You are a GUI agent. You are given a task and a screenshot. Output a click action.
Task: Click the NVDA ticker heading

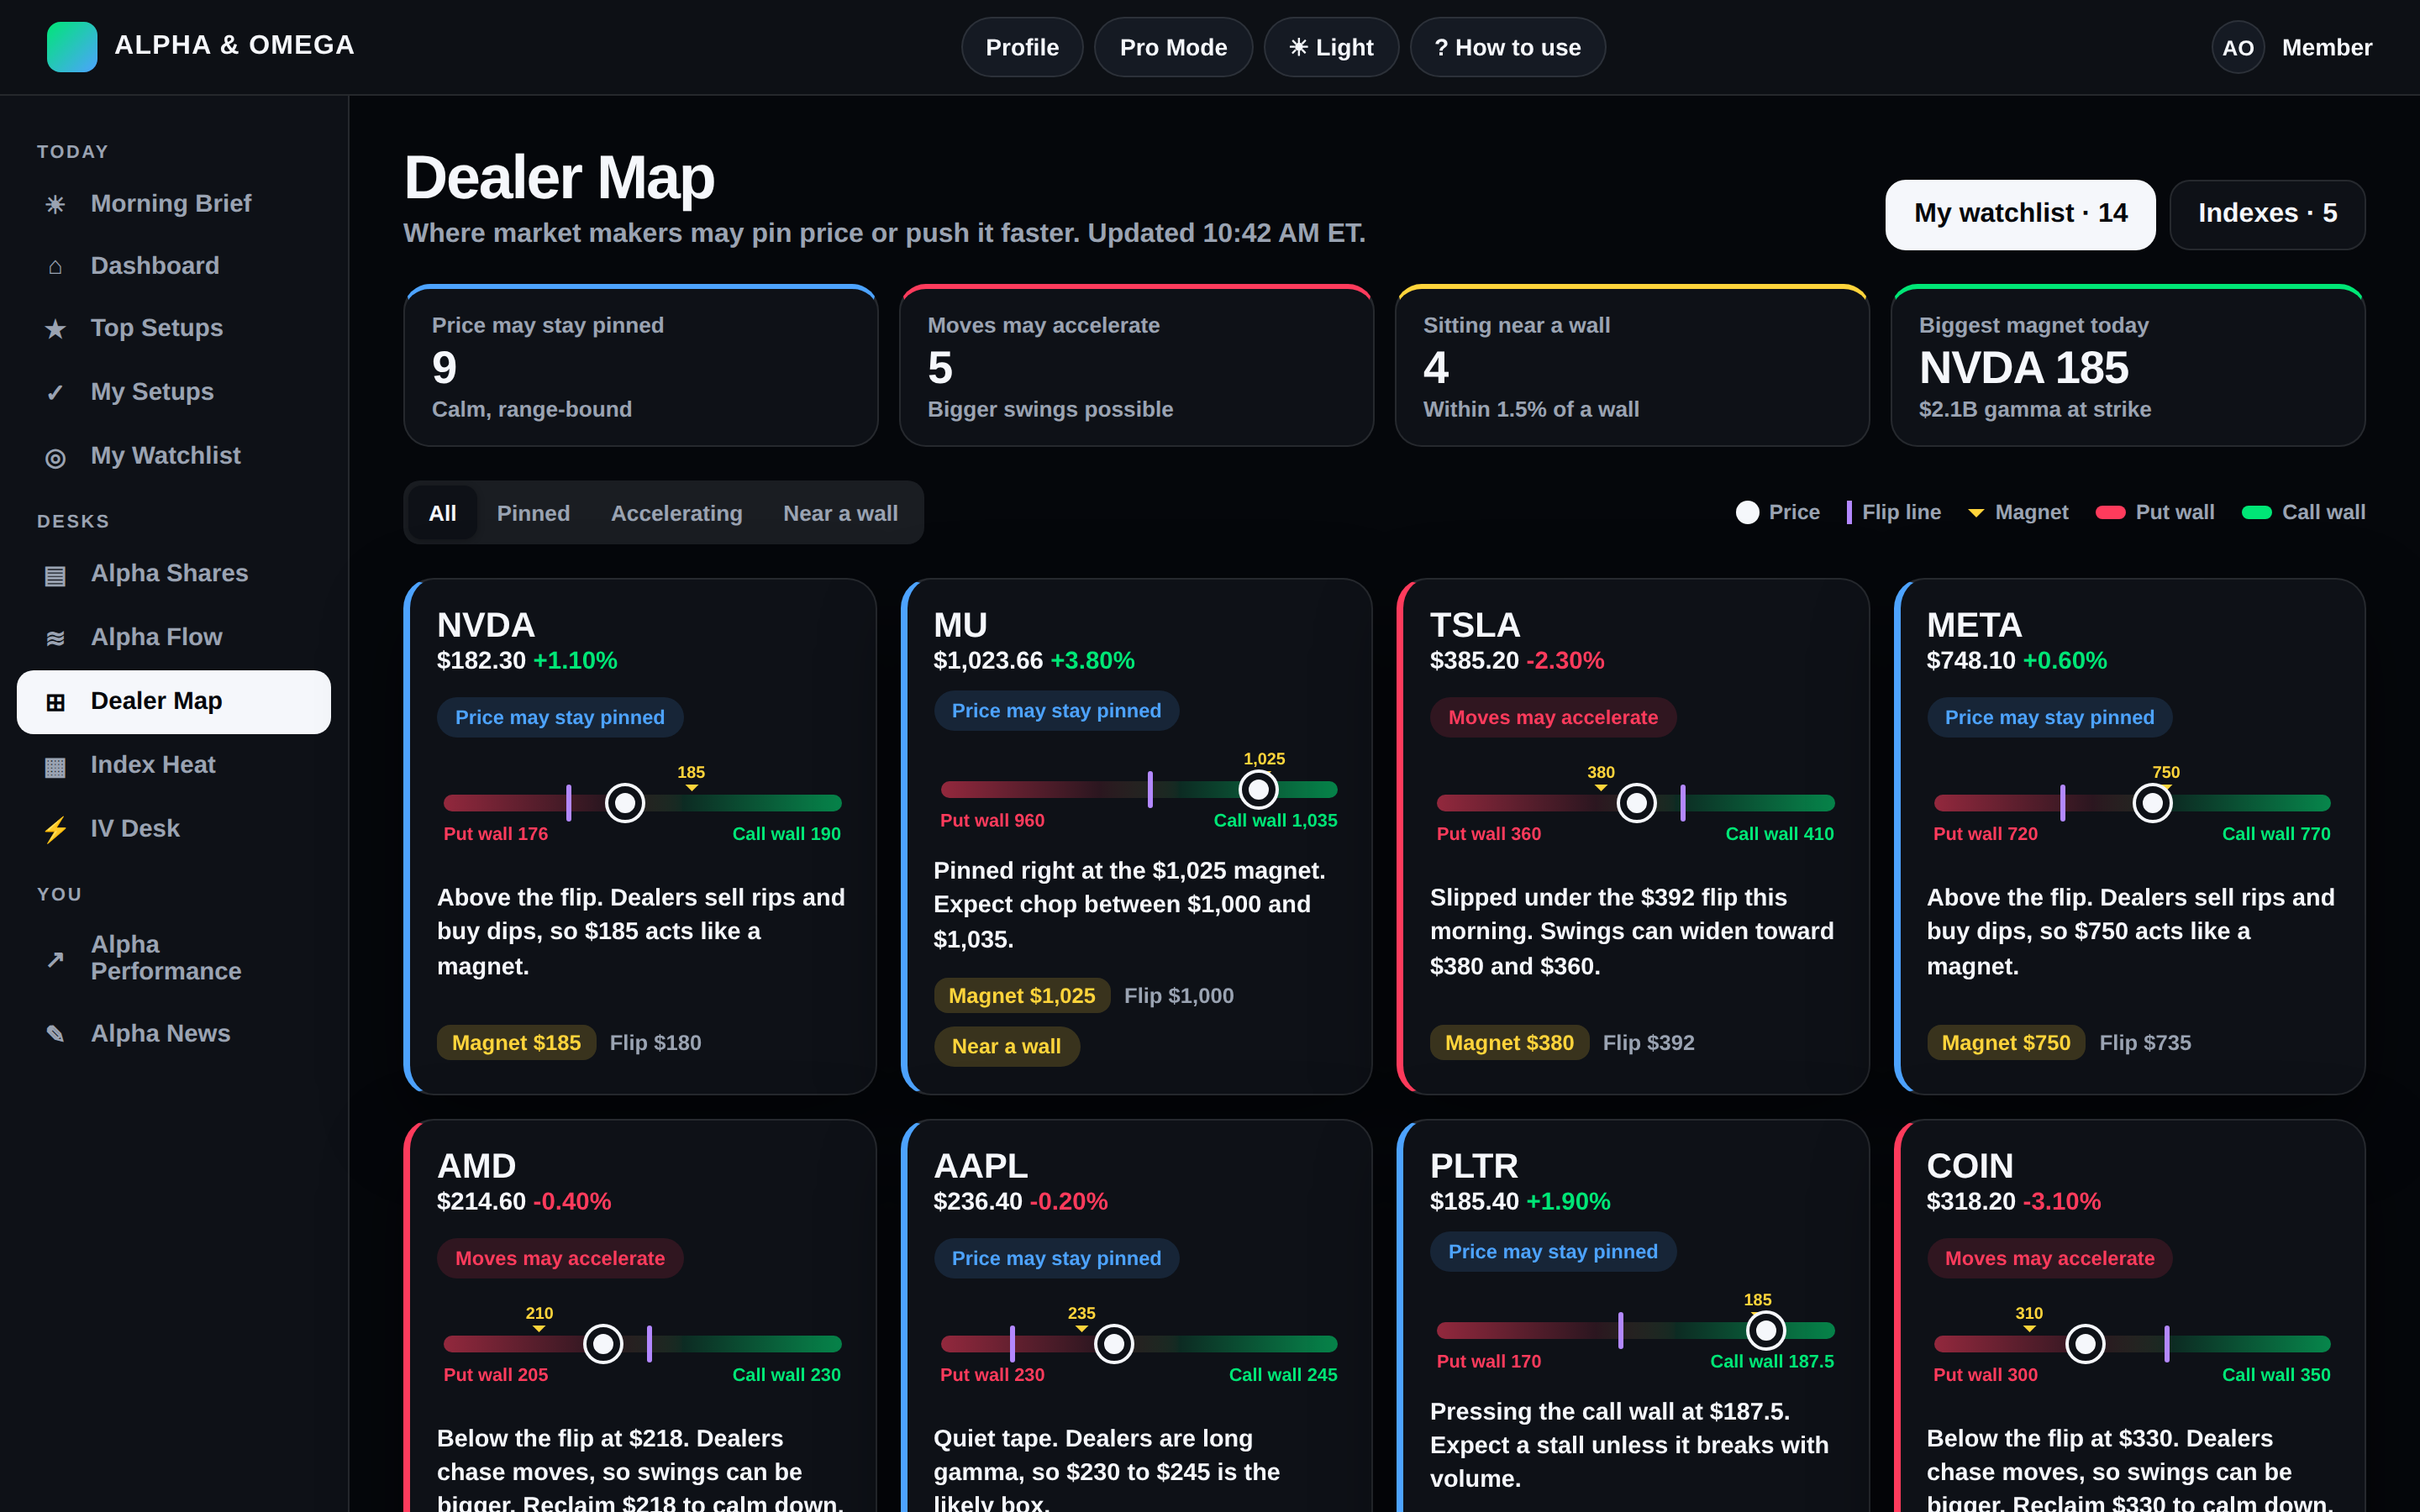(x=485, y=625)
